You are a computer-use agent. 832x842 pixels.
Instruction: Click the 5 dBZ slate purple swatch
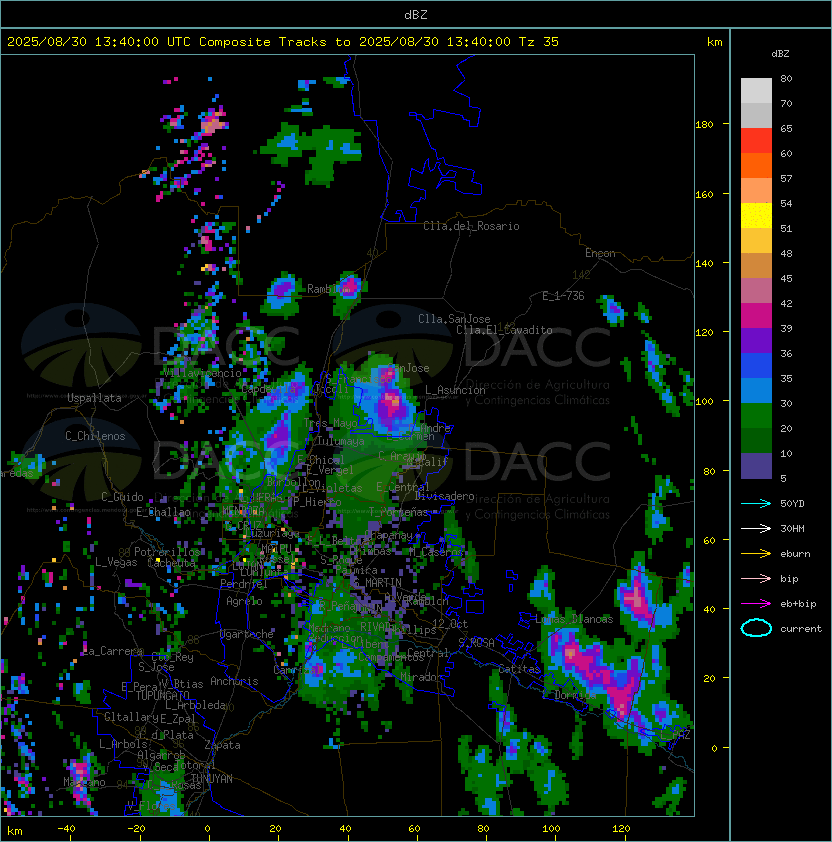click(x=756, y=466)
